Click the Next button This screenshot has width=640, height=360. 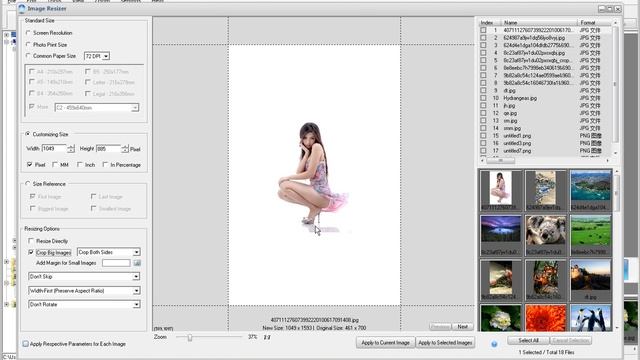point(462,327)
